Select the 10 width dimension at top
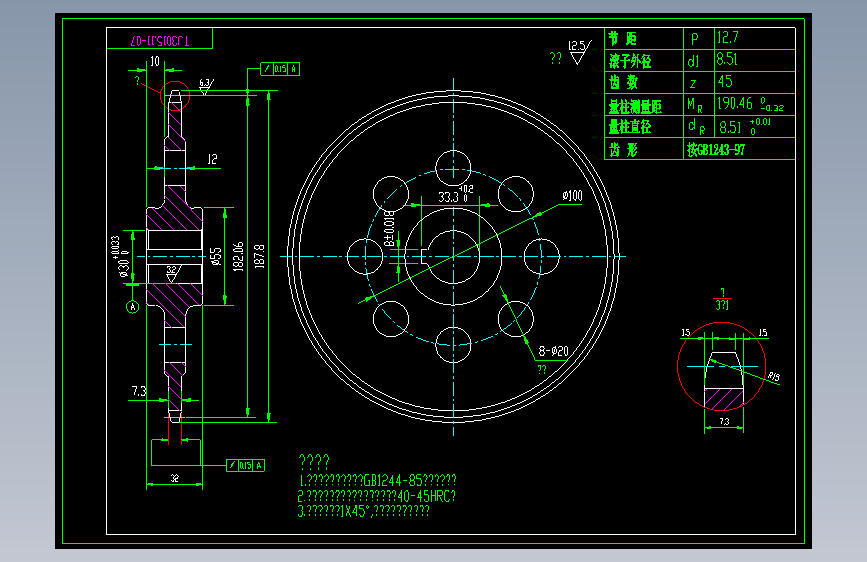 [155, 61]
